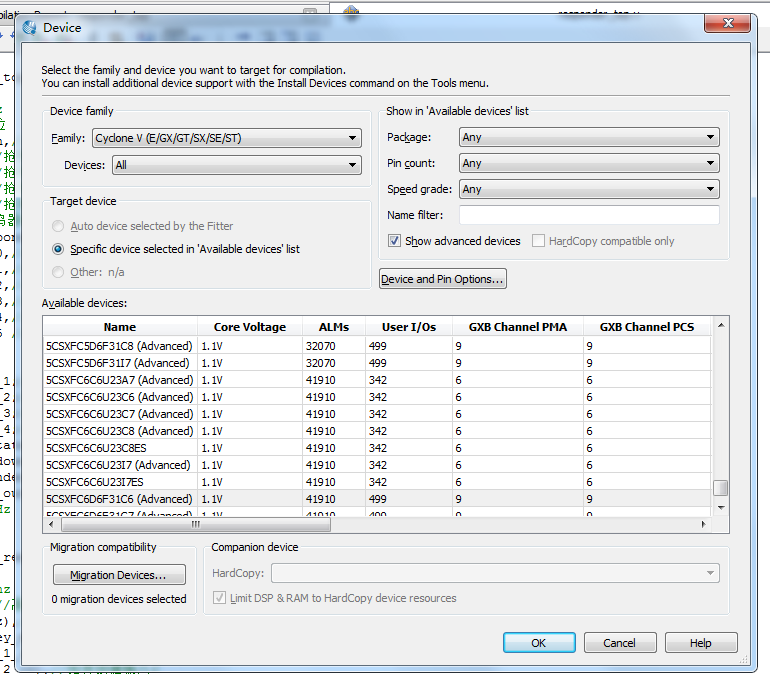The image size is (770, 674).
Task: Open the Devices dropdown set to All
Action: tap(237, 165)
